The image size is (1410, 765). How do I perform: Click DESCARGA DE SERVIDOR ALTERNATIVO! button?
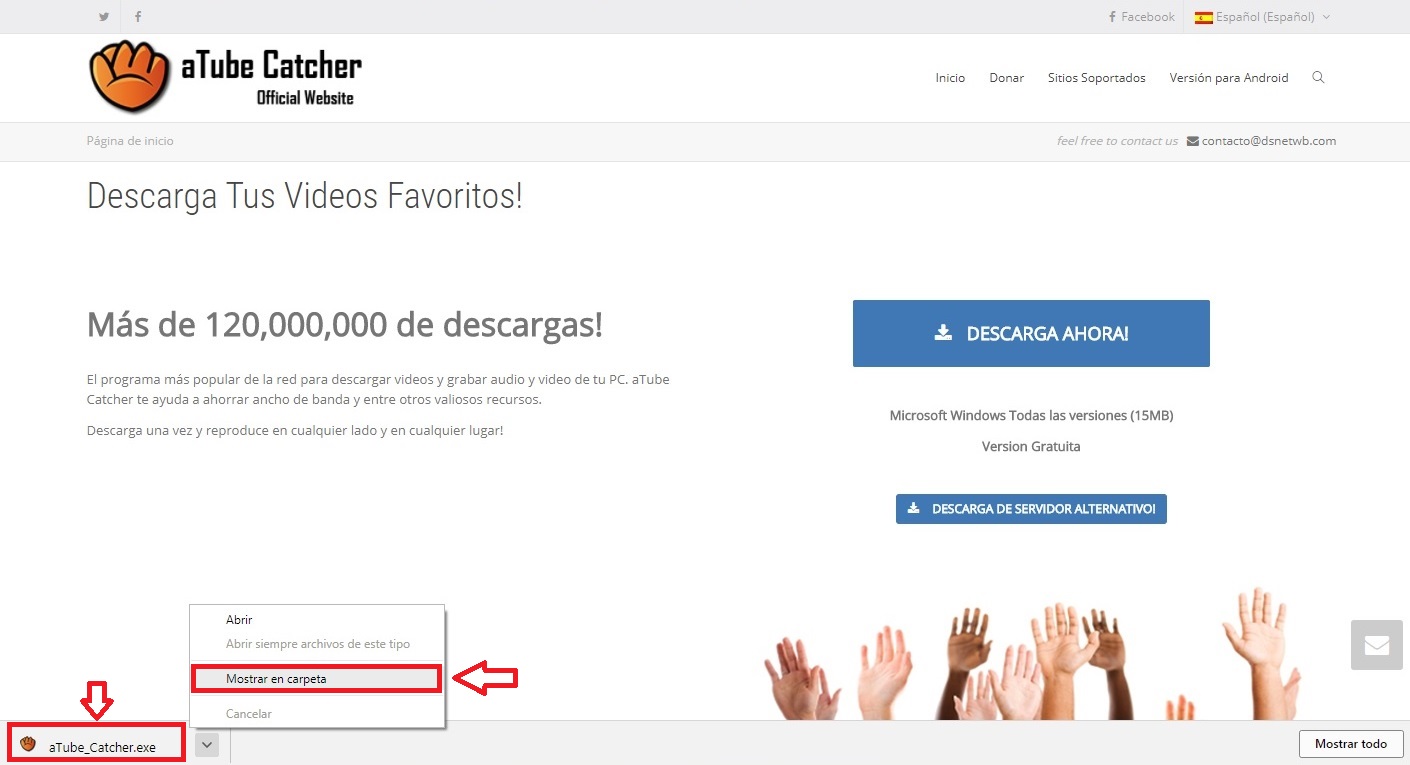tap(1031, 509)
